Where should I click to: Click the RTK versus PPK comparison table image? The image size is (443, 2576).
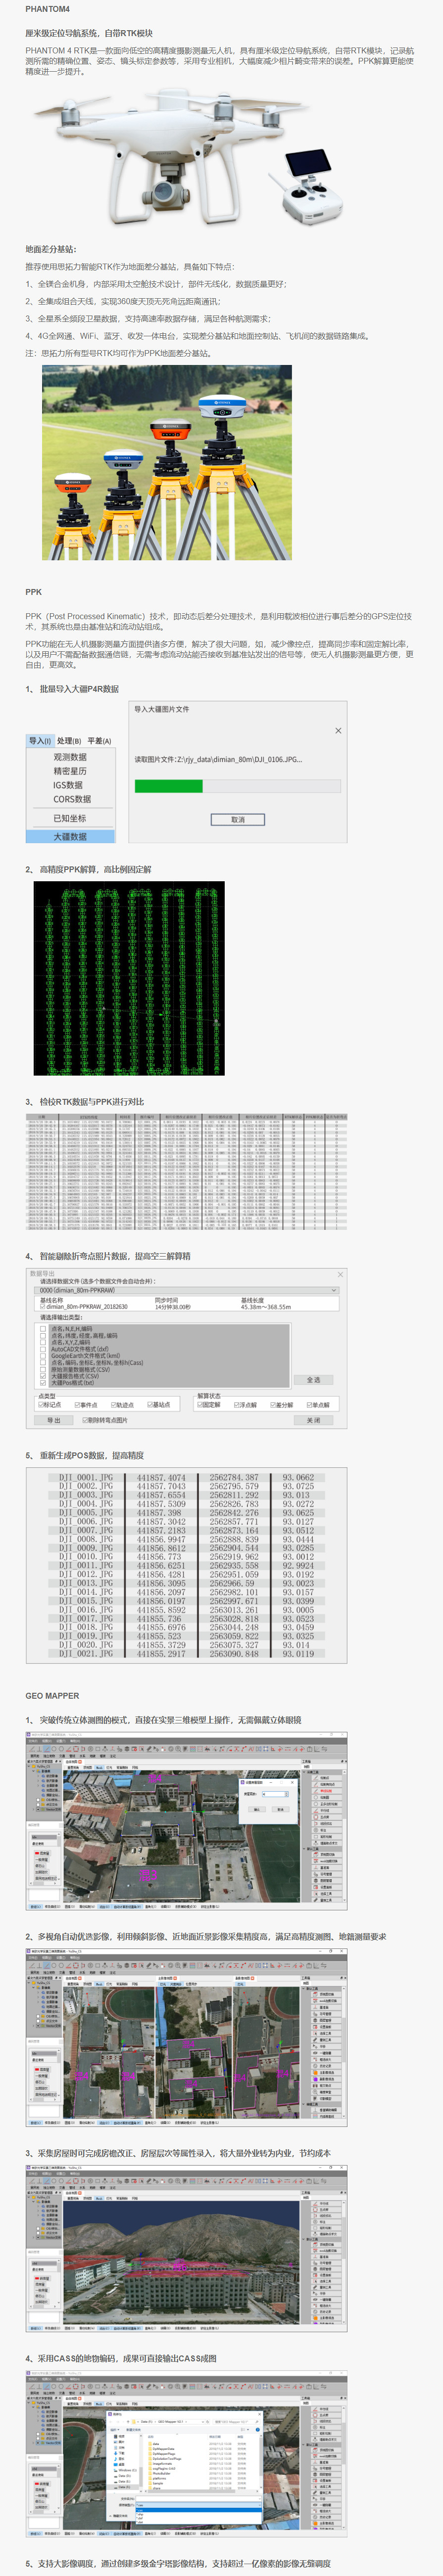[x=186, y=1171]
